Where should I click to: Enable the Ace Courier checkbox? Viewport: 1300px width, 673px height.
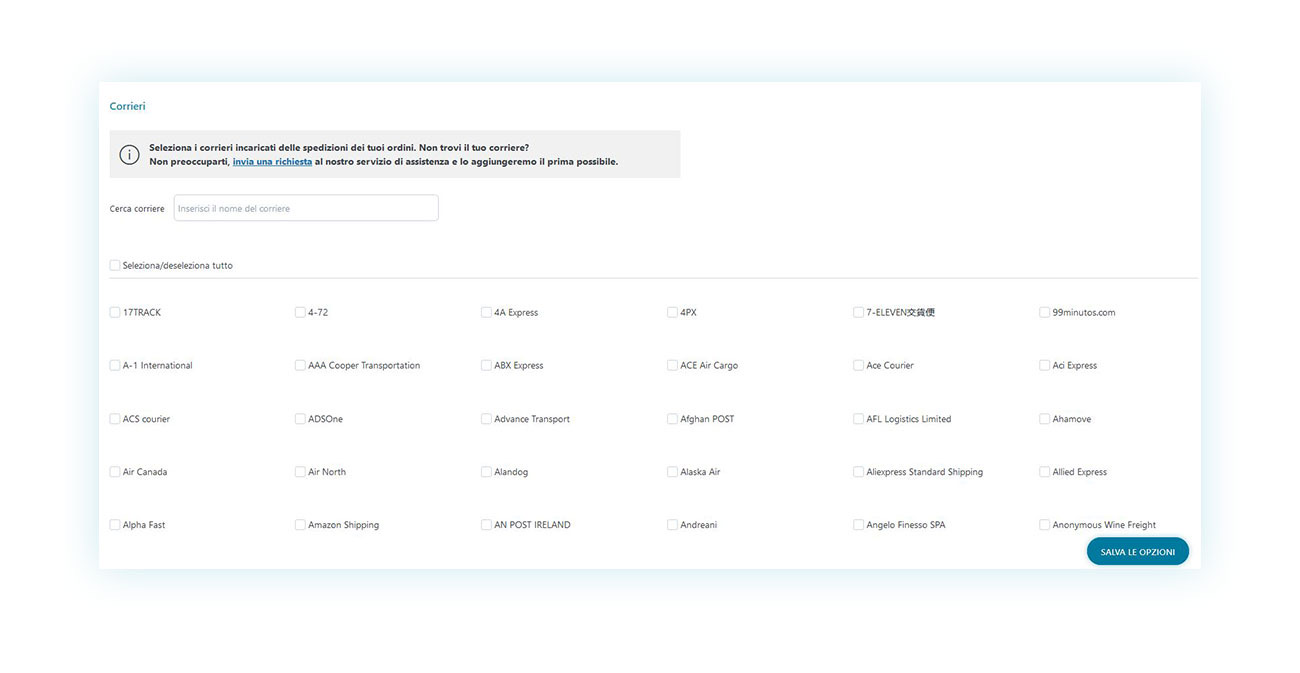click(858, 365)
